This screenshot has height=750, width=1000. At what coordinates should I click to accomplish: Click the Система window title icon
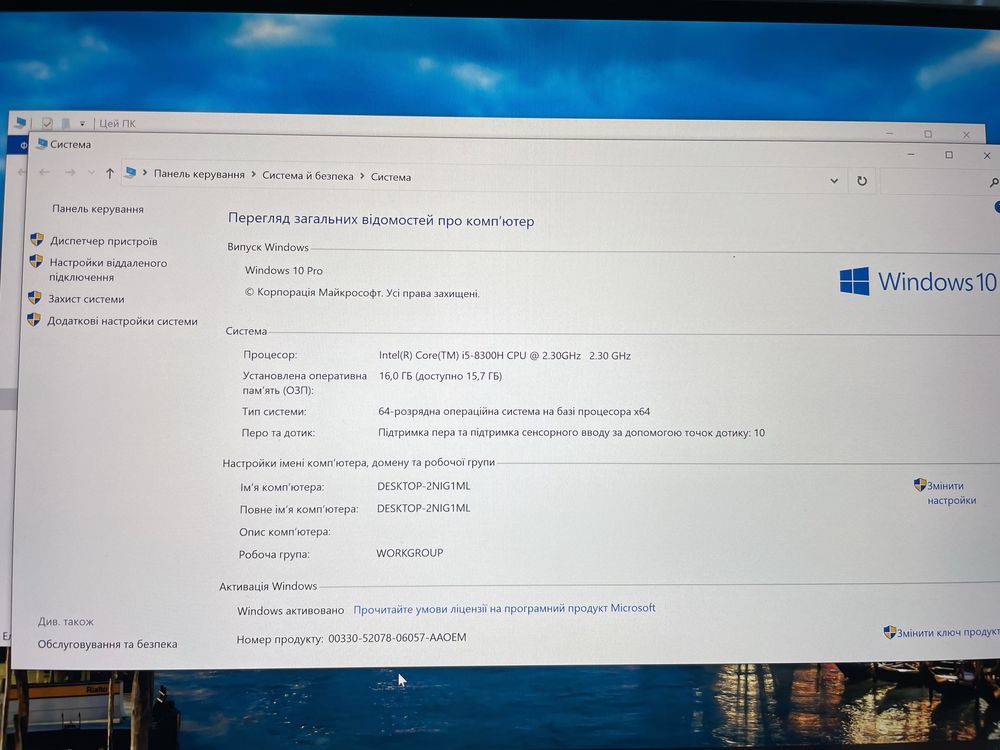coord(42,143)
